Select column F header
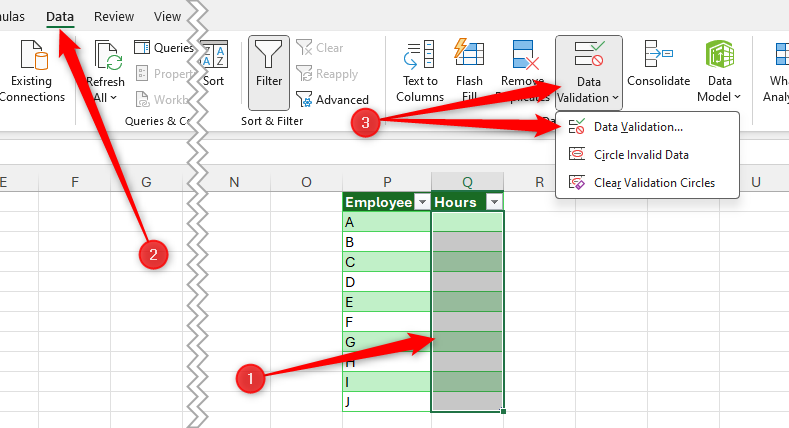Screen dimensions: 789x428 [x=74, y=182]
